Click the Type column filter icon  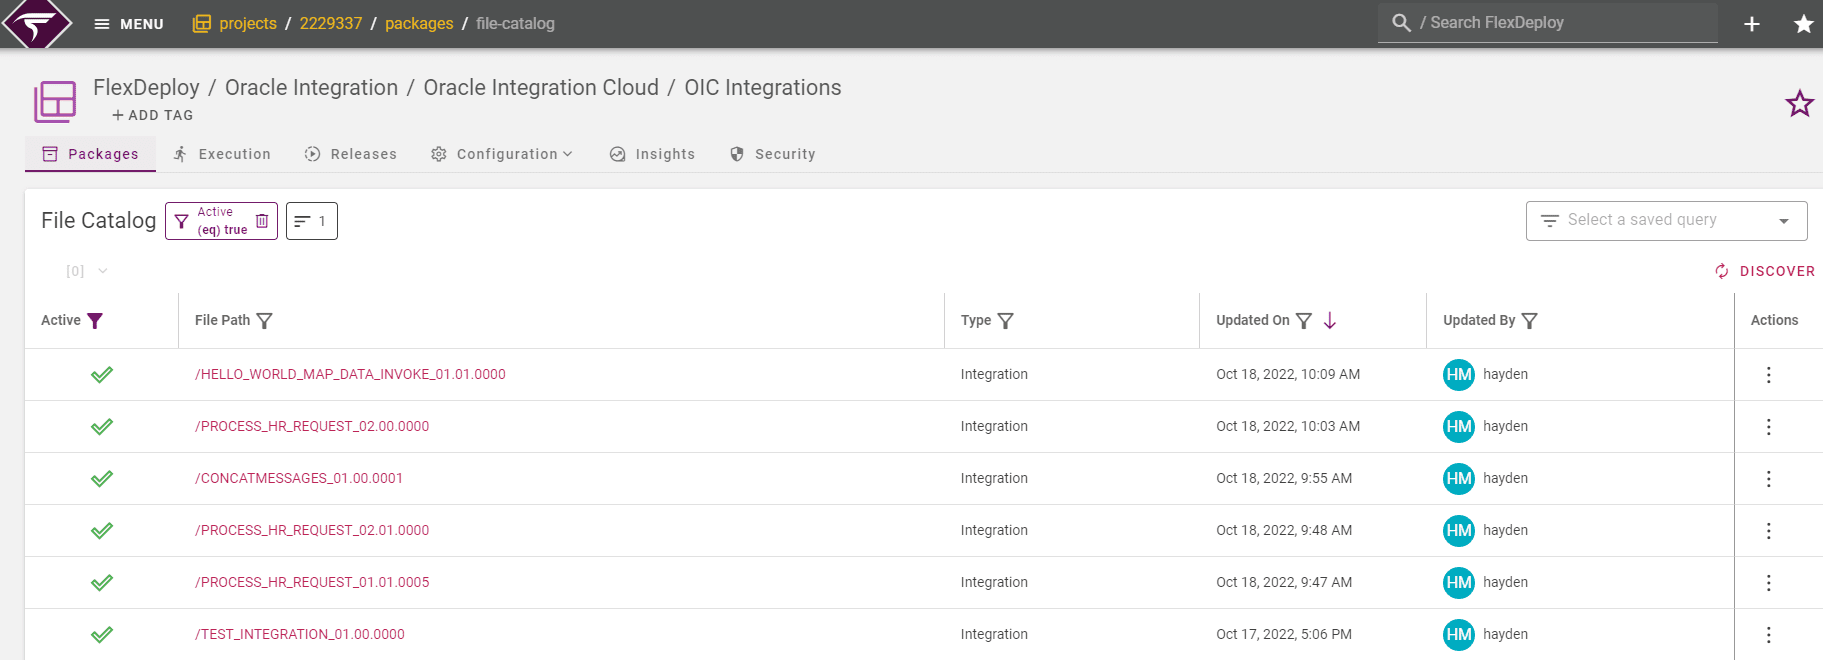(1006, 321)
